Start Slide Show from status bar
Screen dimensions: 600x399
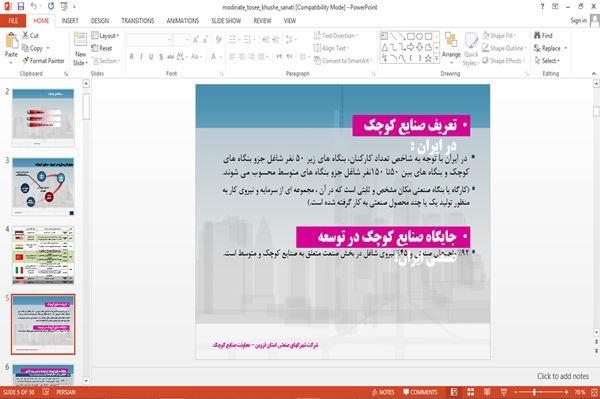point(504,392)
